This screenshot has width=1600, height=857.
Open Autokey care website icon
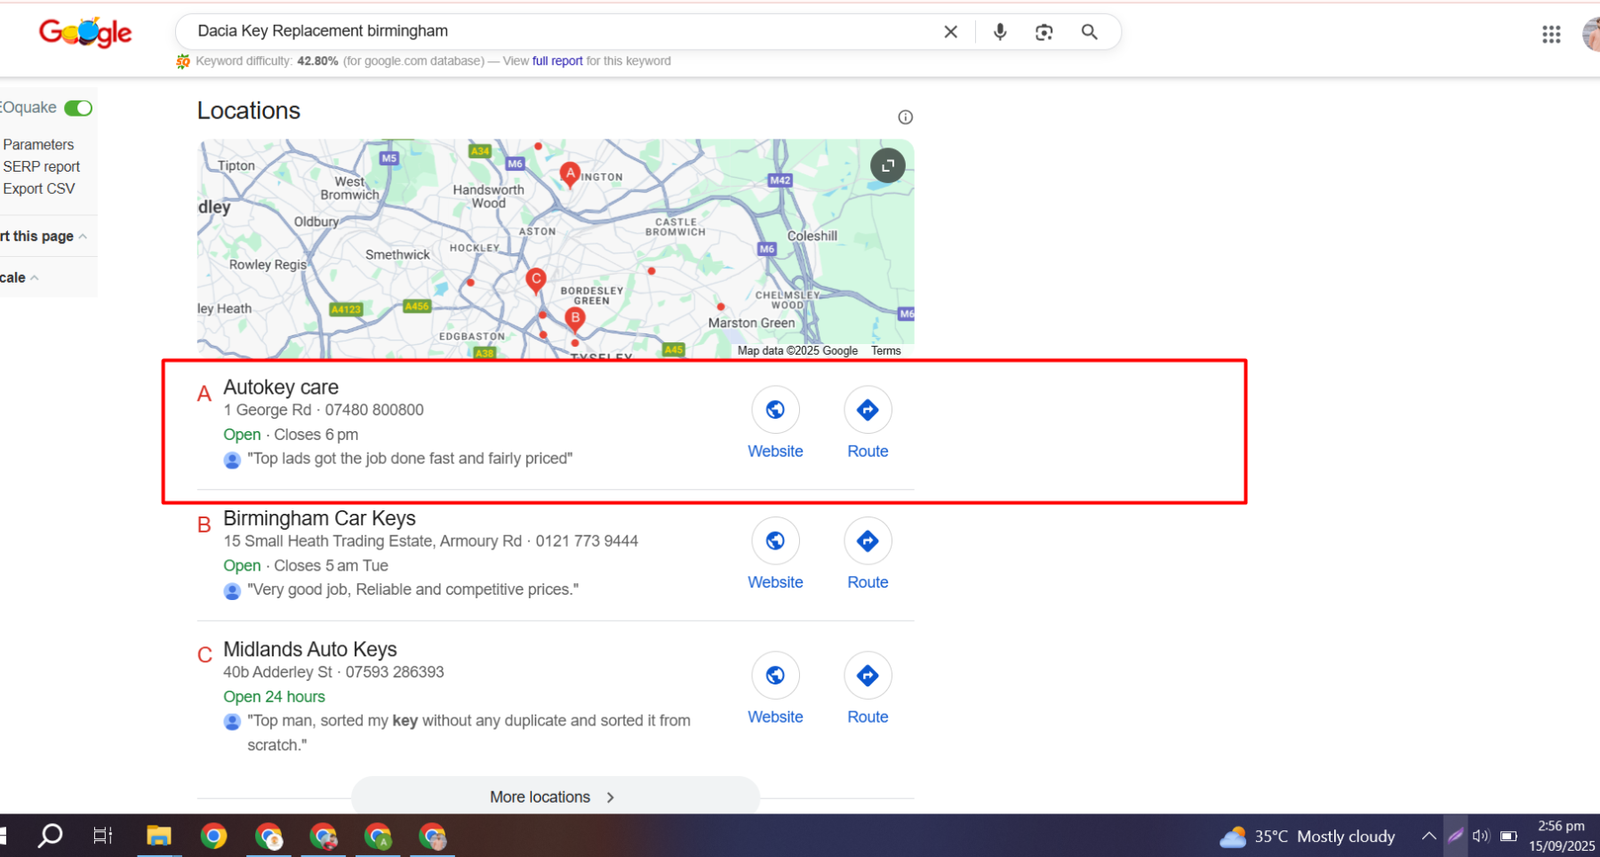[775, 410]
